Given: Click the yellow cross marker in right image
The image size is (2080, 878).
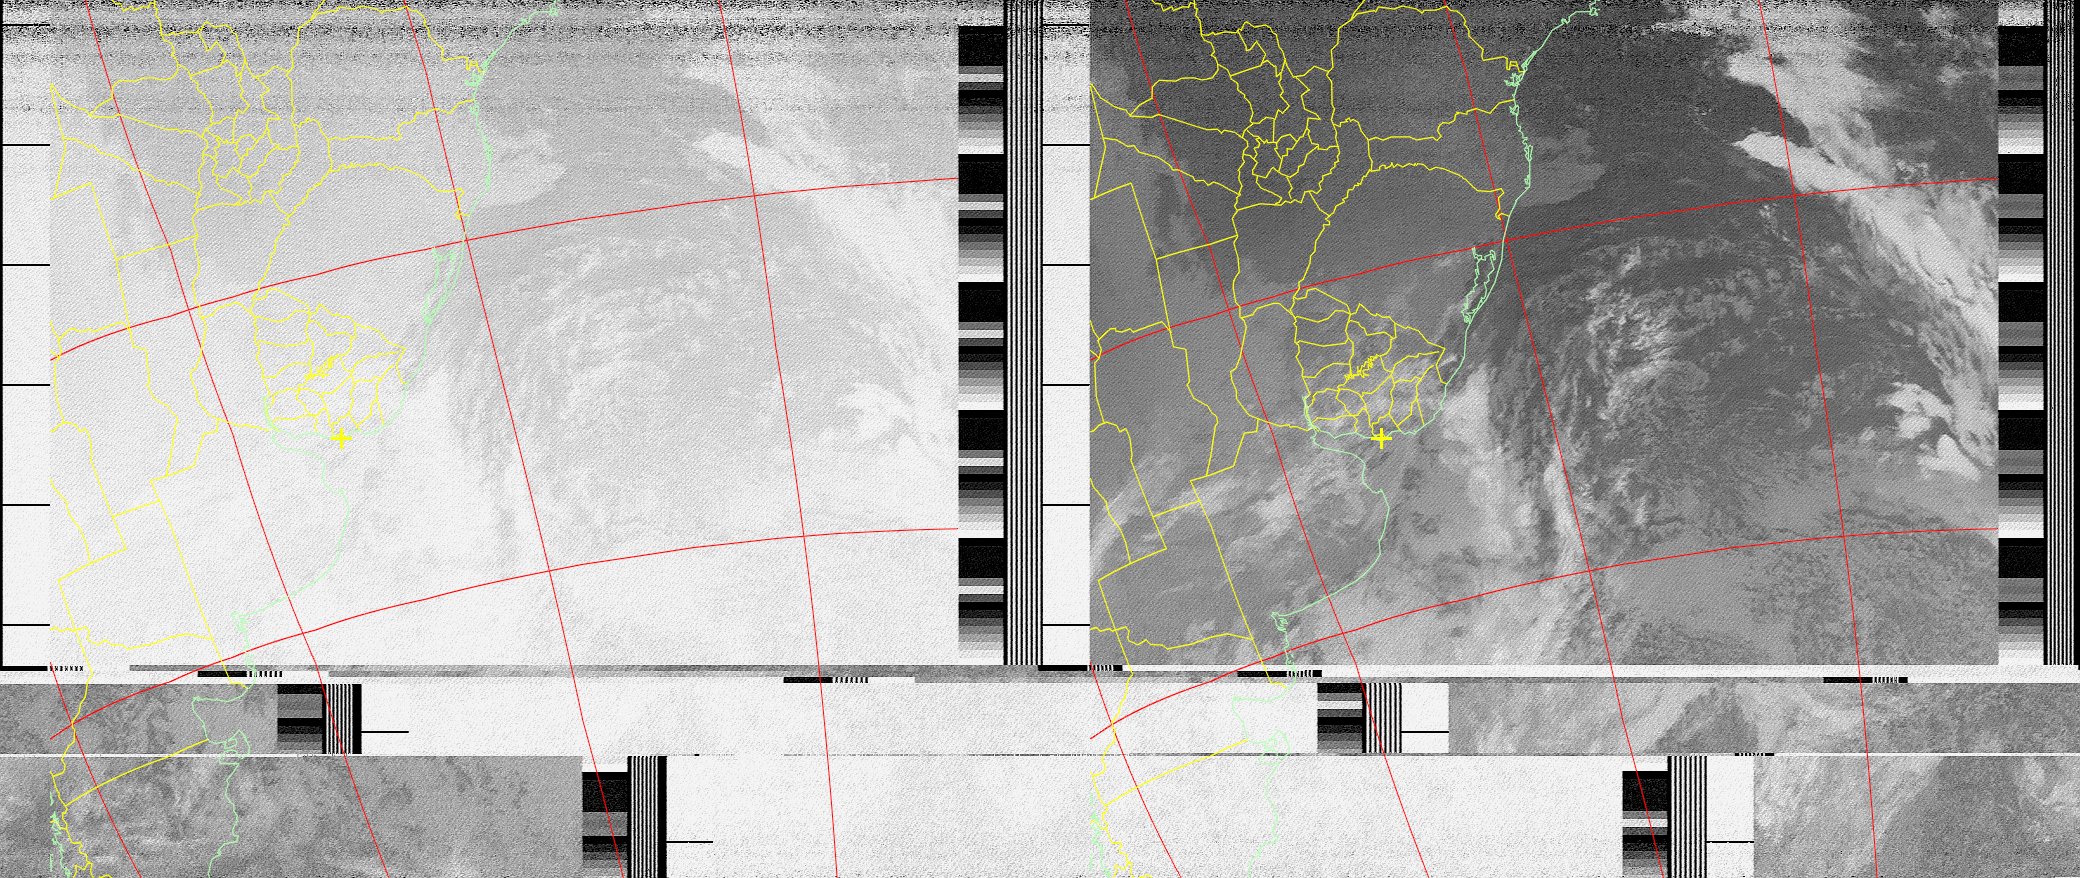Looking at the screenshot, I should (1381, 438).
